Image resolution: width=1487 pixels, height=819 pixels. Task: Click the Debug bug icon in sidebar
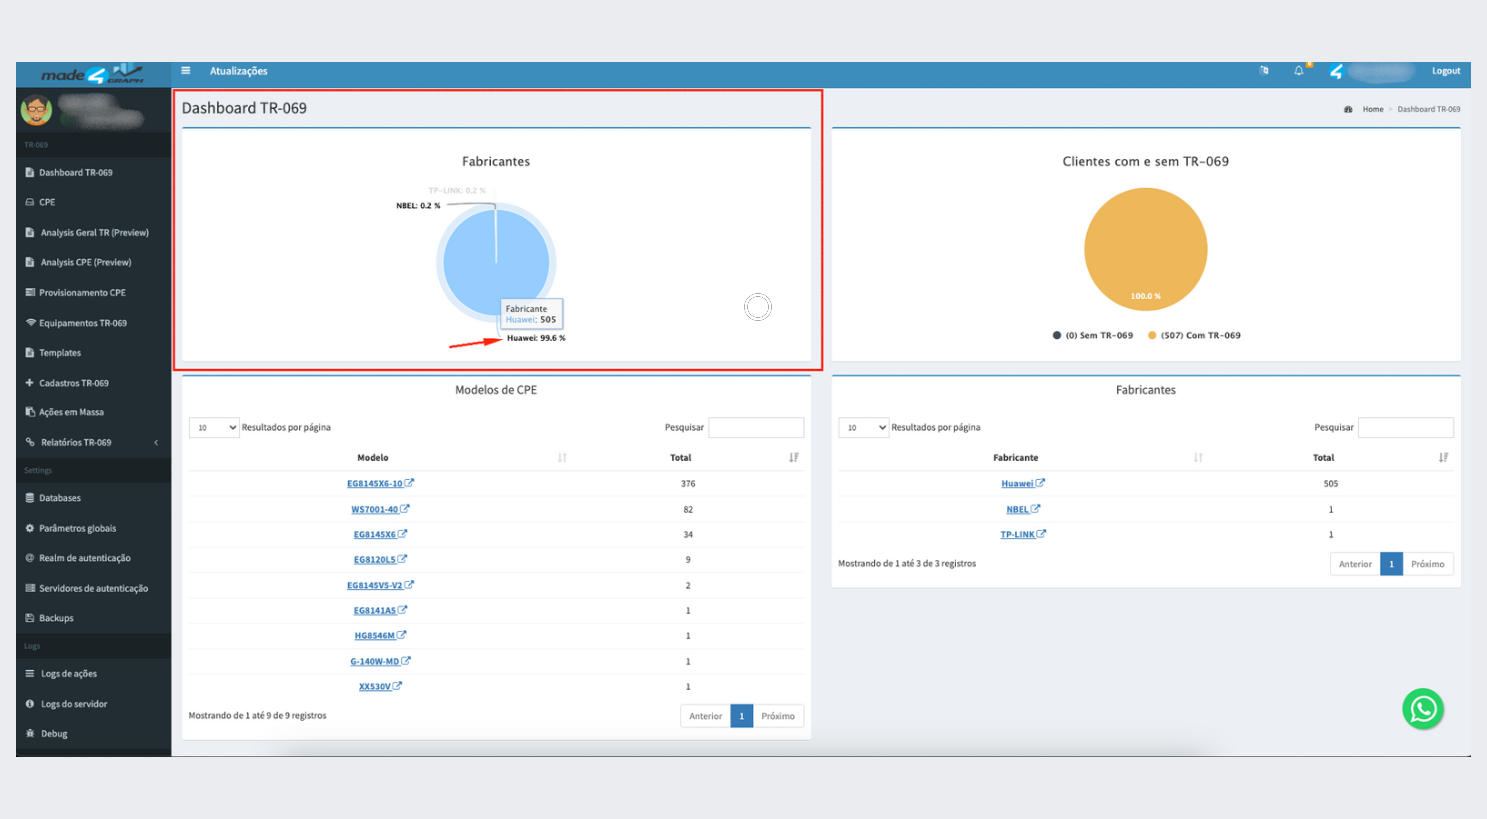click(30, 734)
